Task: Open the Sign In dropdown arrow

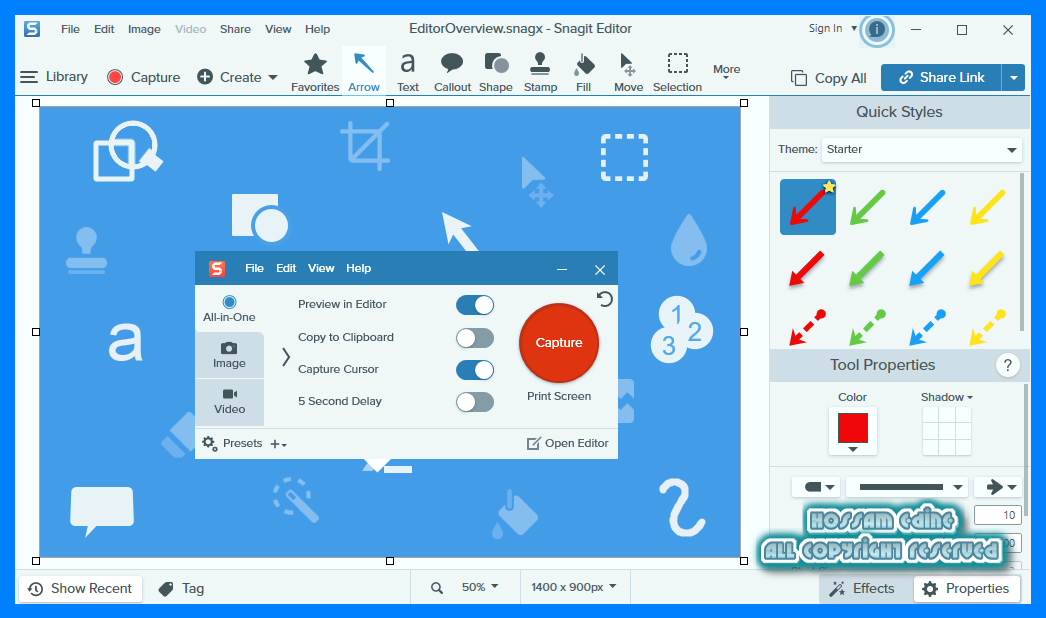Action: coord(854,29)
